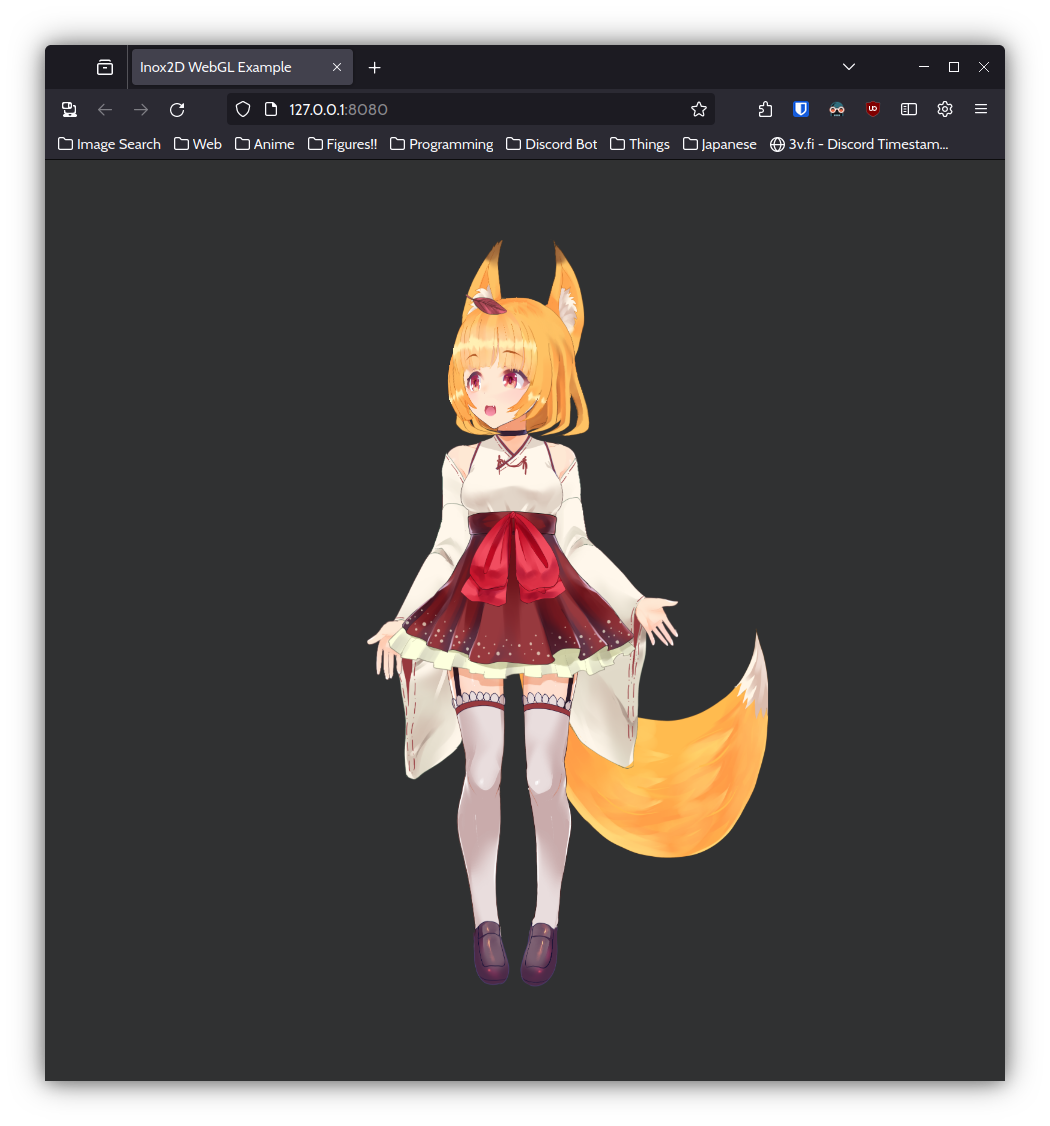Open the Firefox hamburger application menu

pyautogui.click(x=981, y=109)
